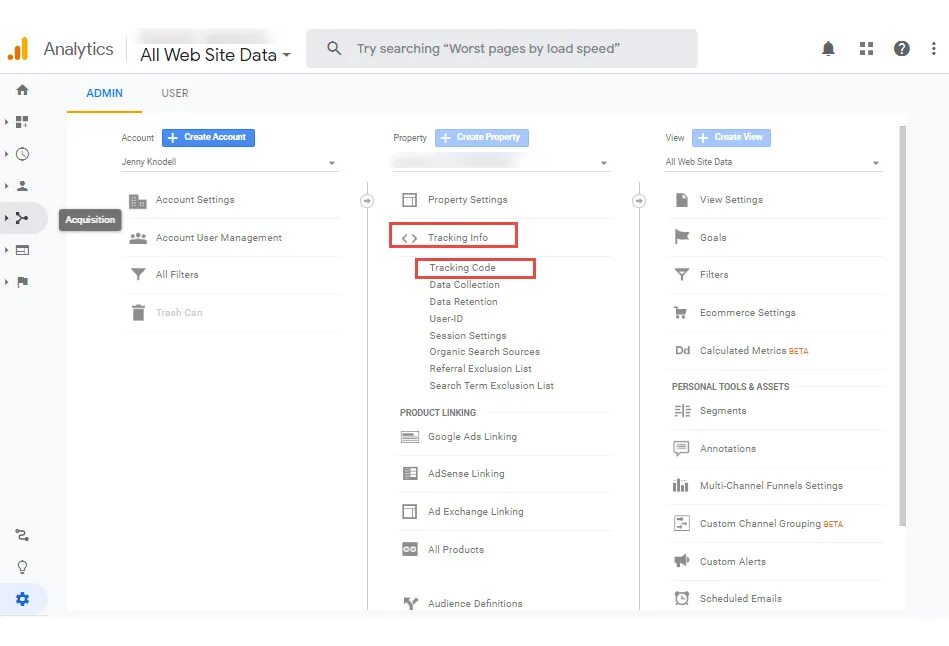Expand the Account dropdown showing Jenny Knodell
Viewport: 949px width, 646px height.
click(229, 162)
